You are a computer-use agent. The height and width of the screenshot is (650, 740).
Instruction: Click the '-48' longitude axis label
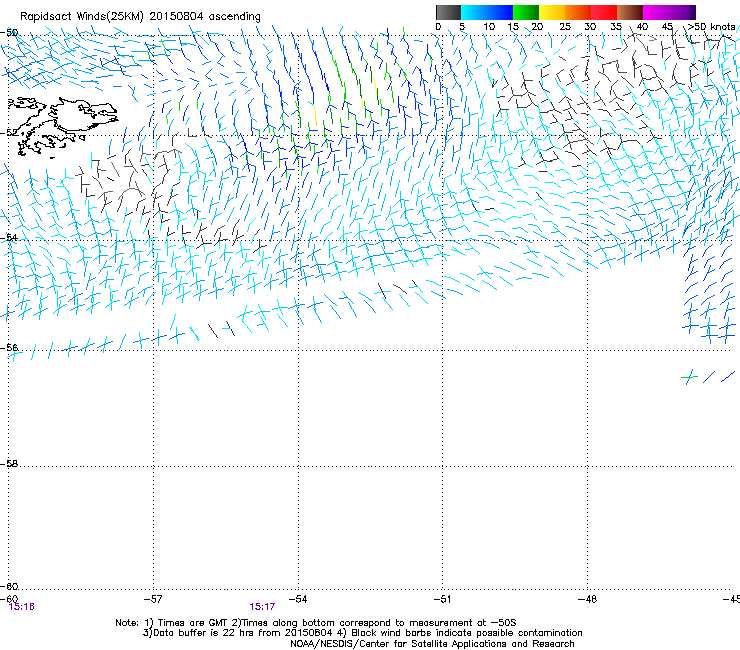(587, 599)
